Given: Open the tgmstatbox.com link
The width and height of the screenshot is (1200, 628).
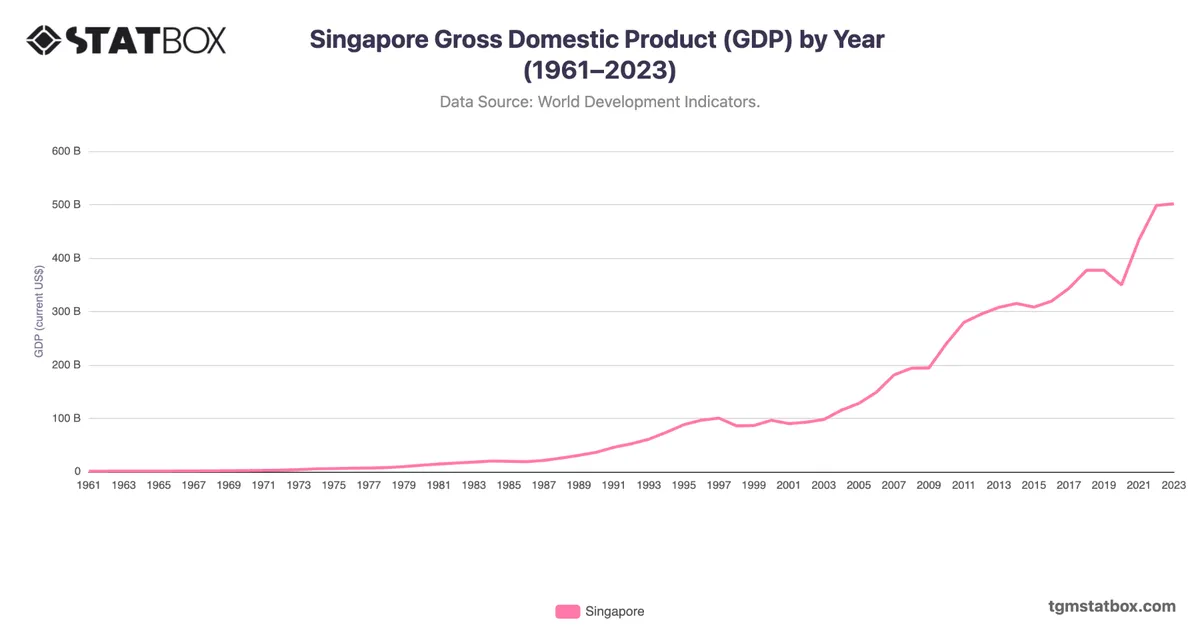Looking at the screenshot, I should point(1112,606).
